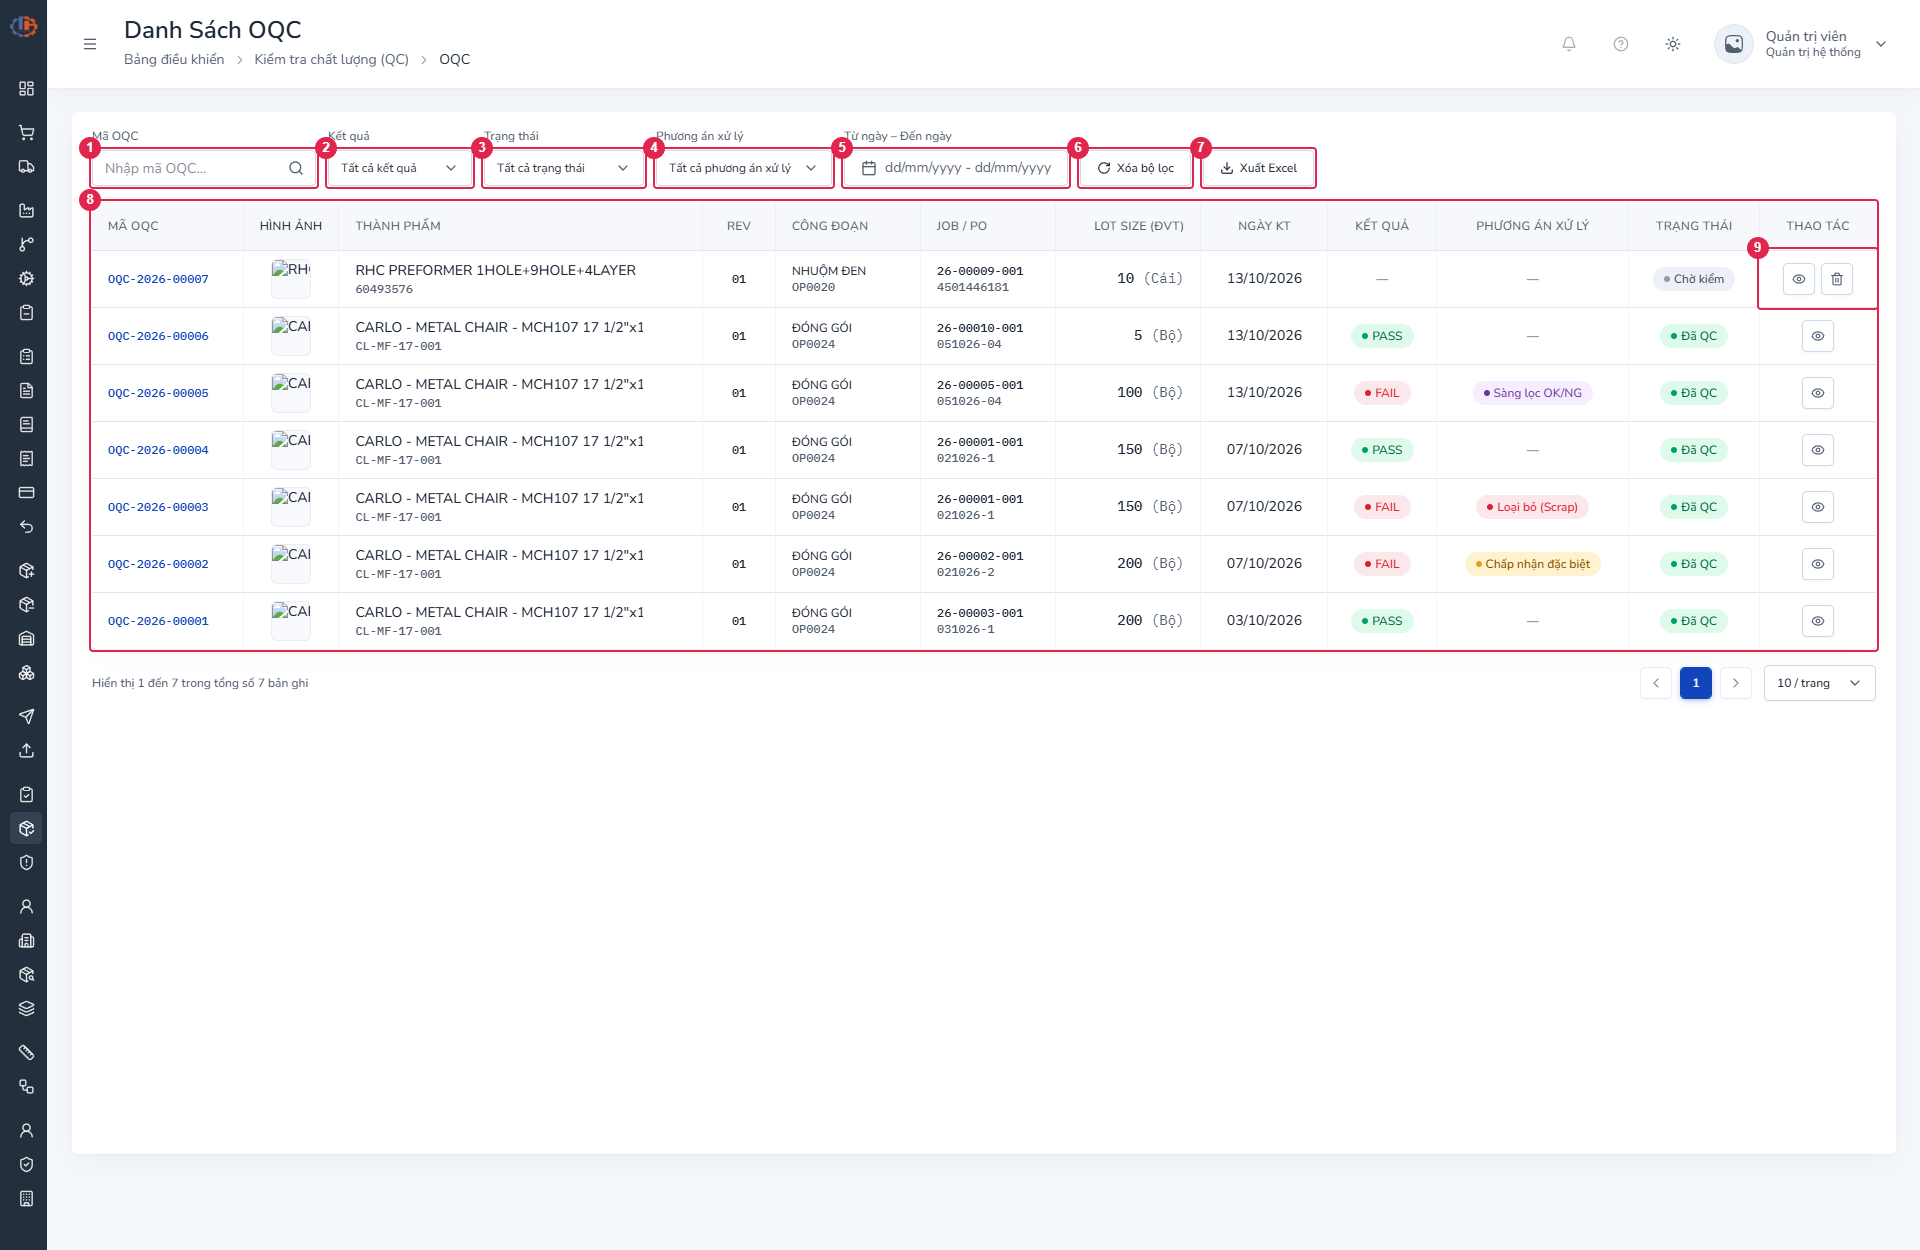The height and width of the screenshot is (1250, 1920).
Task: View details of OQC-2026-00003 eye icon
Action: coord(1818,507)
